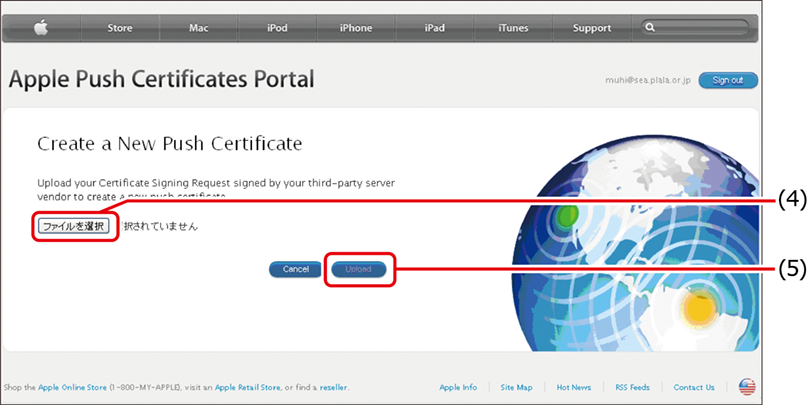Click the Sign out button
This screenshot has height=405, width=810.
pyautogui.click(x=728, y=81)
